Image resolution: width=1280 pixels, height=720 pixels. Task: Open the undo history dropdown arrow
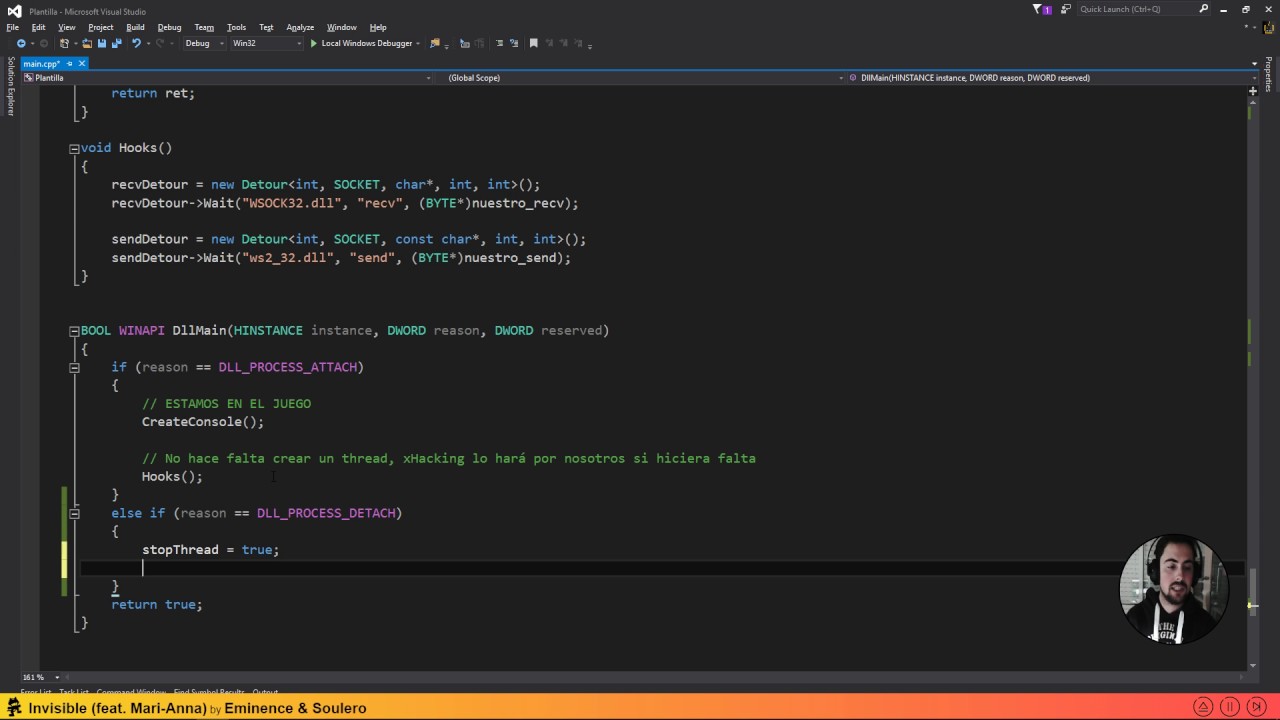pyautogui.click(x=148, y=43)
